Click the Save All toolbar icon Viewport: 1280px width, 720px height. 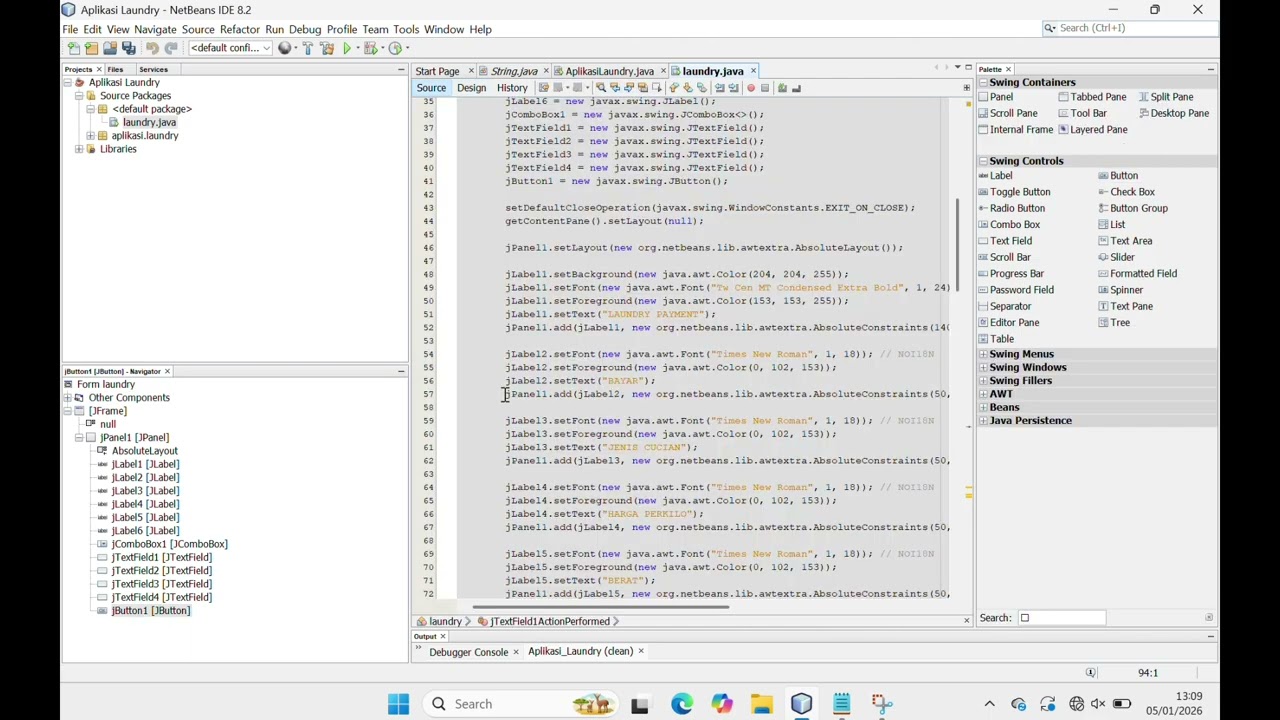point(129,48)
